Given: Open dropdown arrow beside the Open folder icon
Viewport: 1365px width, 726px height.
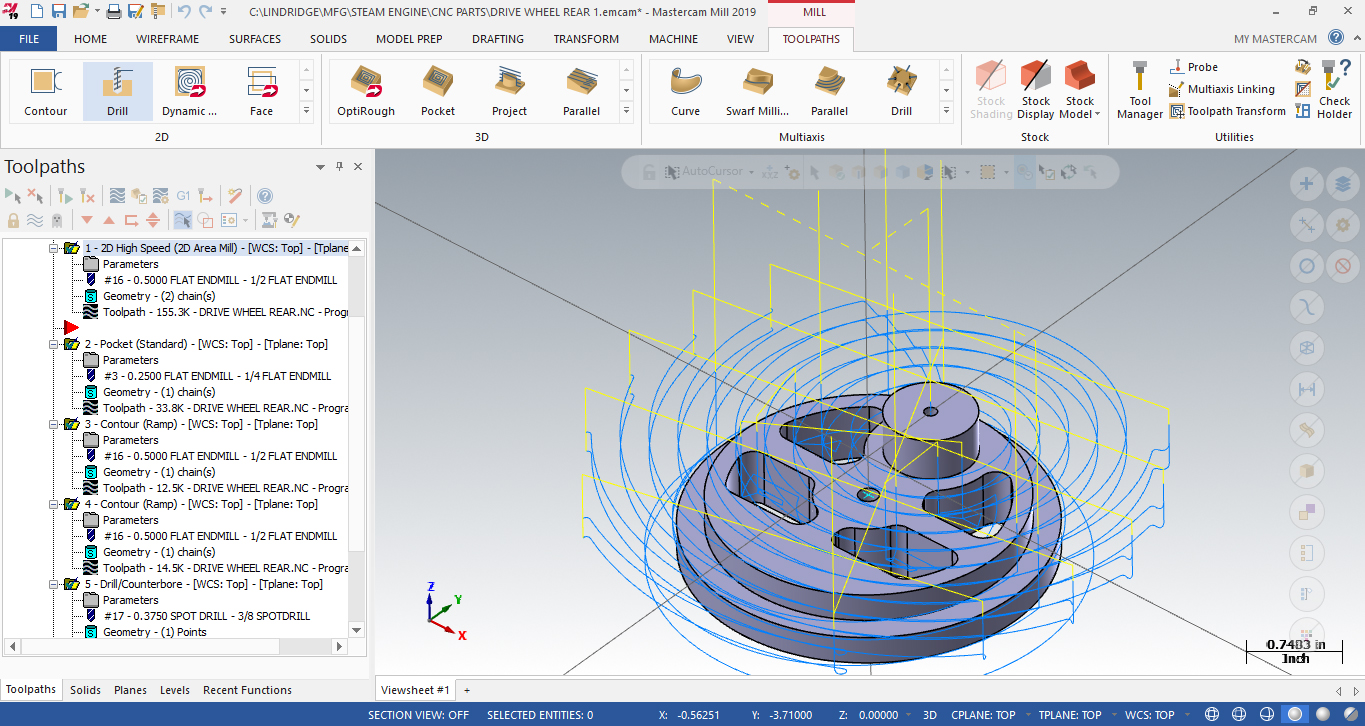Looking at the screenshot, I should point(95,12).
